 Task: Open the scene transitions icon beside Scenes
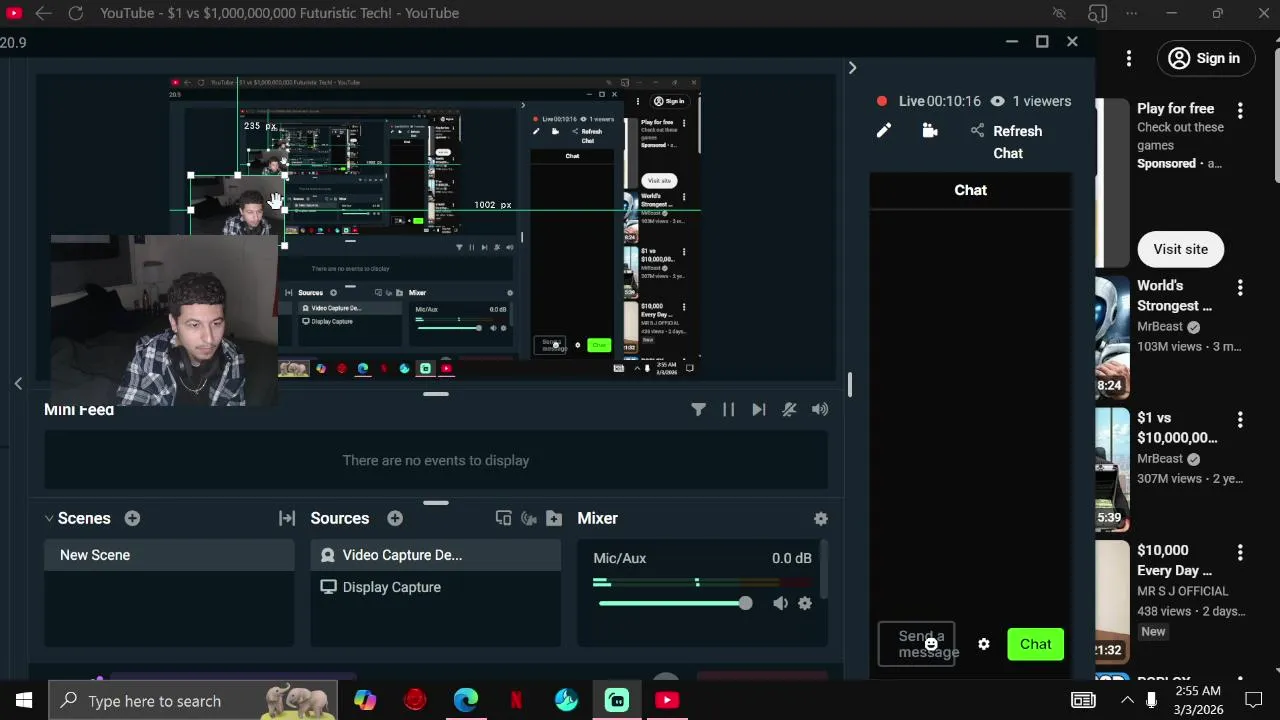click(287, 518)
